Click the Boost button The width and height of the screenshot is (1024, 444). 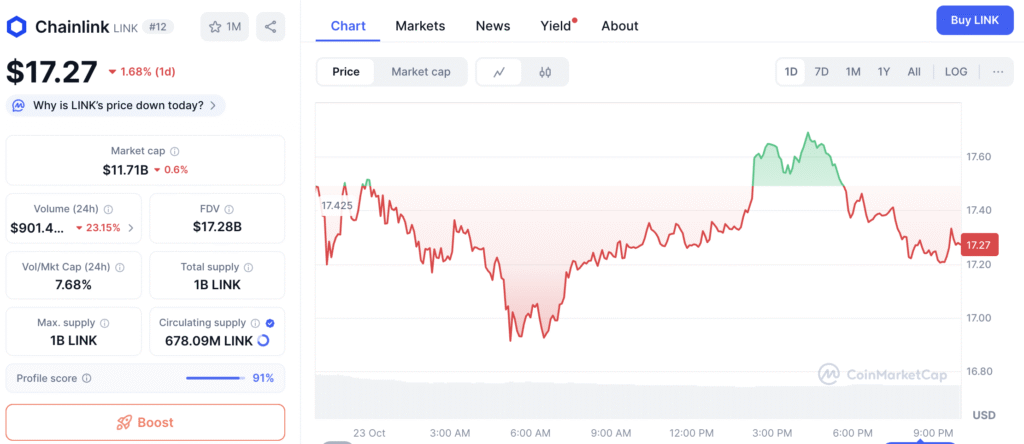(145, 422)
